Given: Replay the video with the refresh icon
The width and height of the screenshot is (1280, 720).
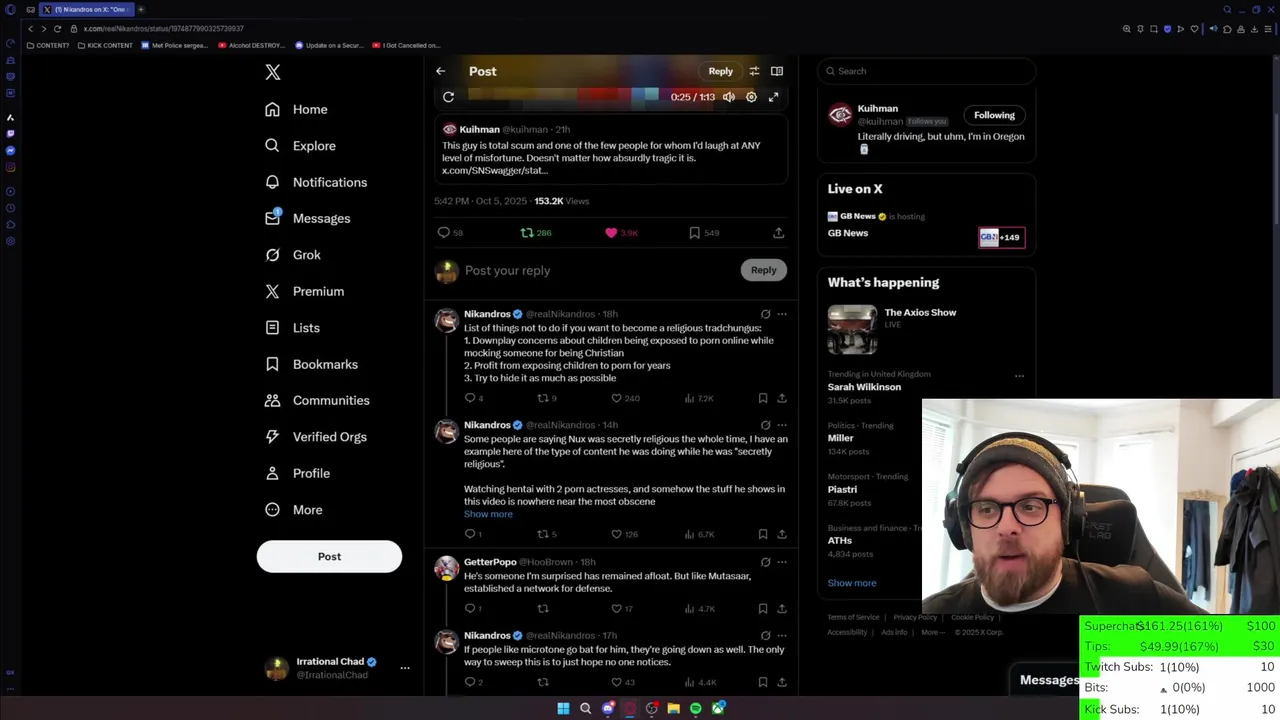Looking at the screenshot, I should coord(448,97).
